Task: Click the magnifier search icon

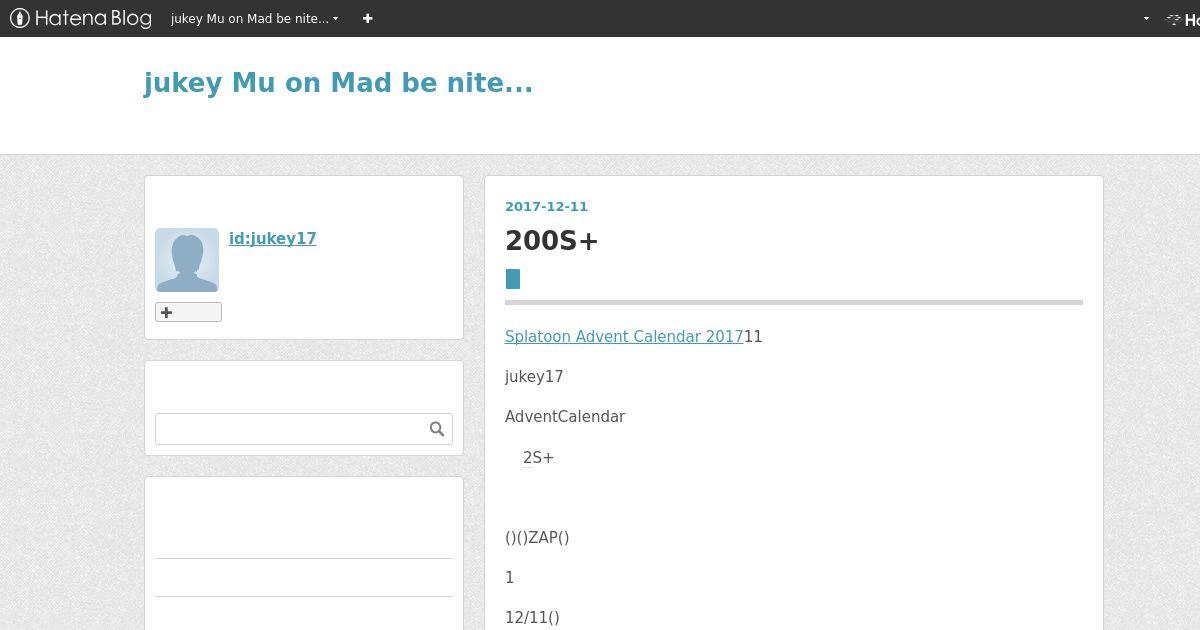Action: [437, 429]
